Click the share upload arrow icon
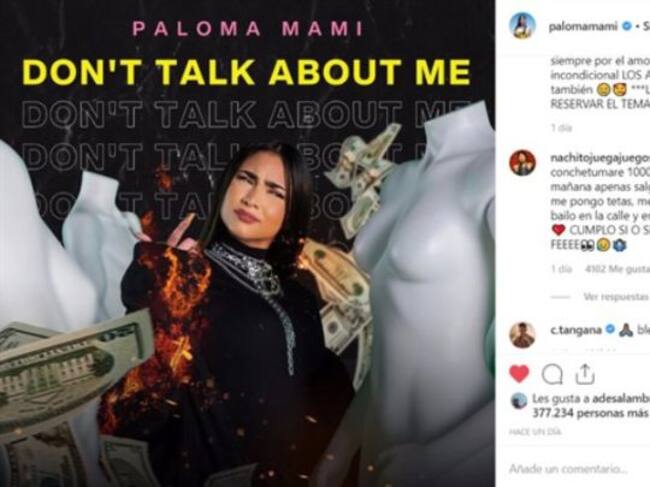 coord(585,374)
